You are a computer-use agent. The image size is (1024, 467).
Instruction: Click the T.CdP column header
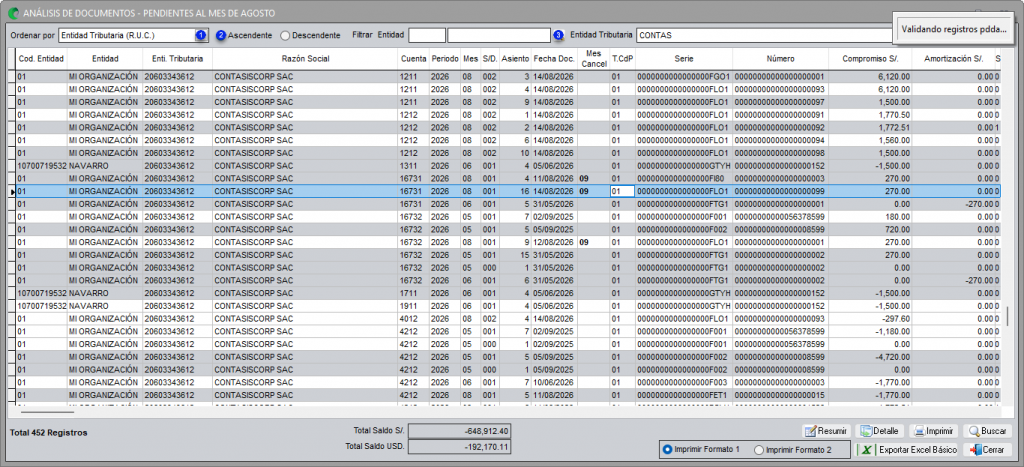tap(622, 59)
